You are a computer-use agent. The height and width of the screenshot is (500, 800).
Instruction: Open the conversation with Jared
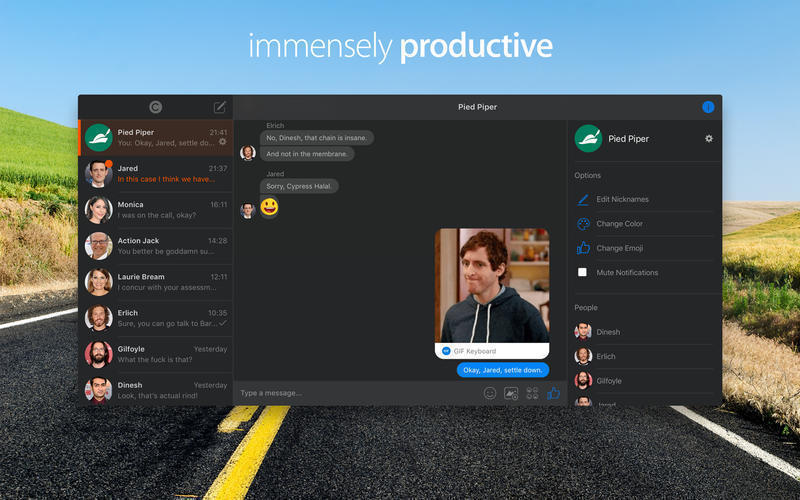(156, 174)
